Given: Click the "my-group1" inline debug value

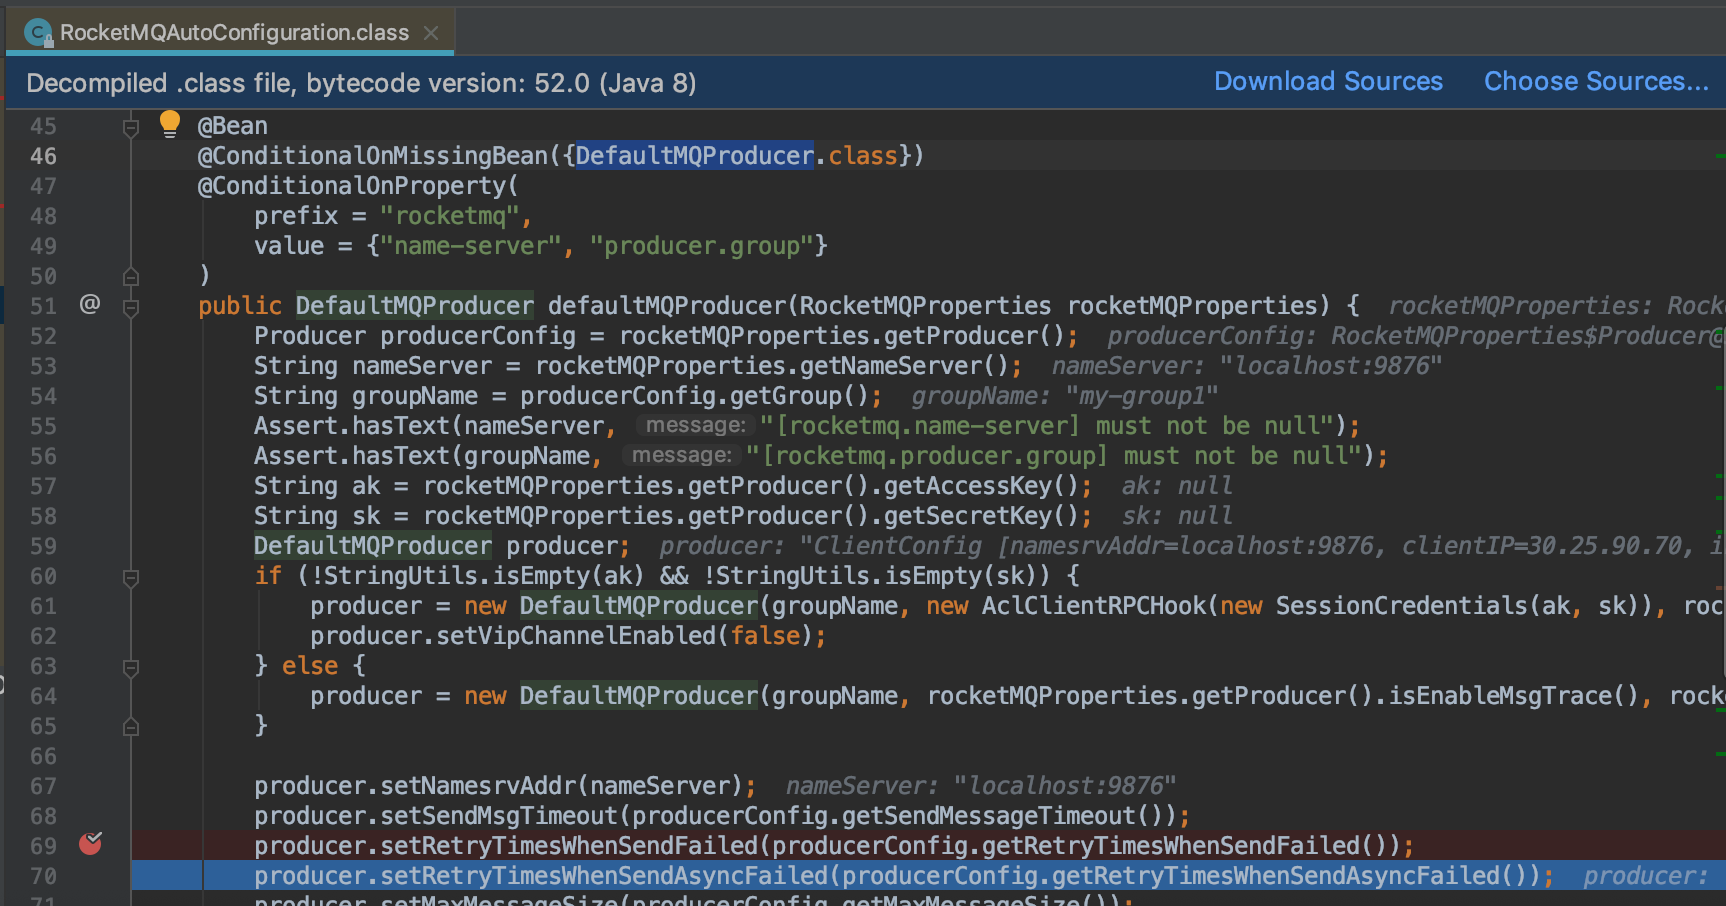Looking at the screenshot, I should click(1142, 396).
